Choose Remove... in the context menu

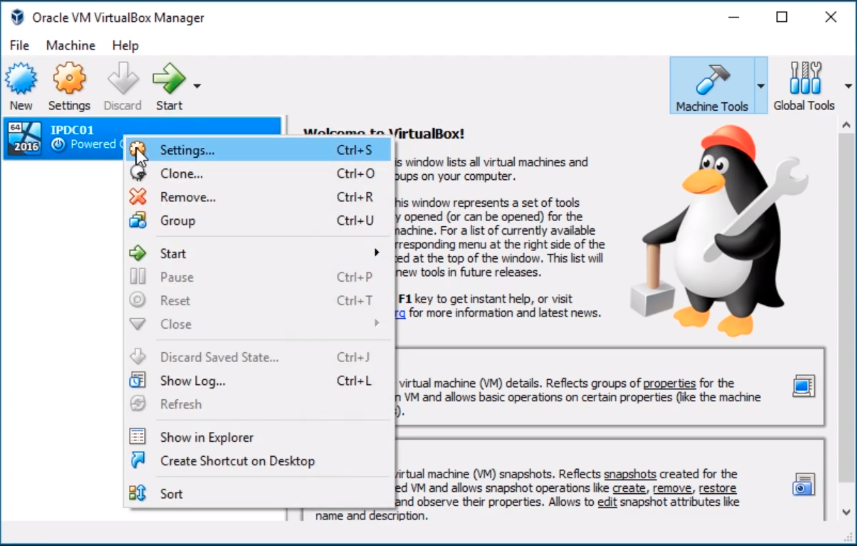(187, 197)
